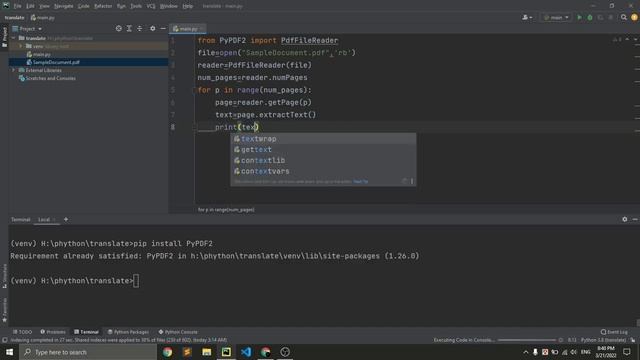Open the File menu
Viewport: 640px width, 360px height.
click(18, 6)
